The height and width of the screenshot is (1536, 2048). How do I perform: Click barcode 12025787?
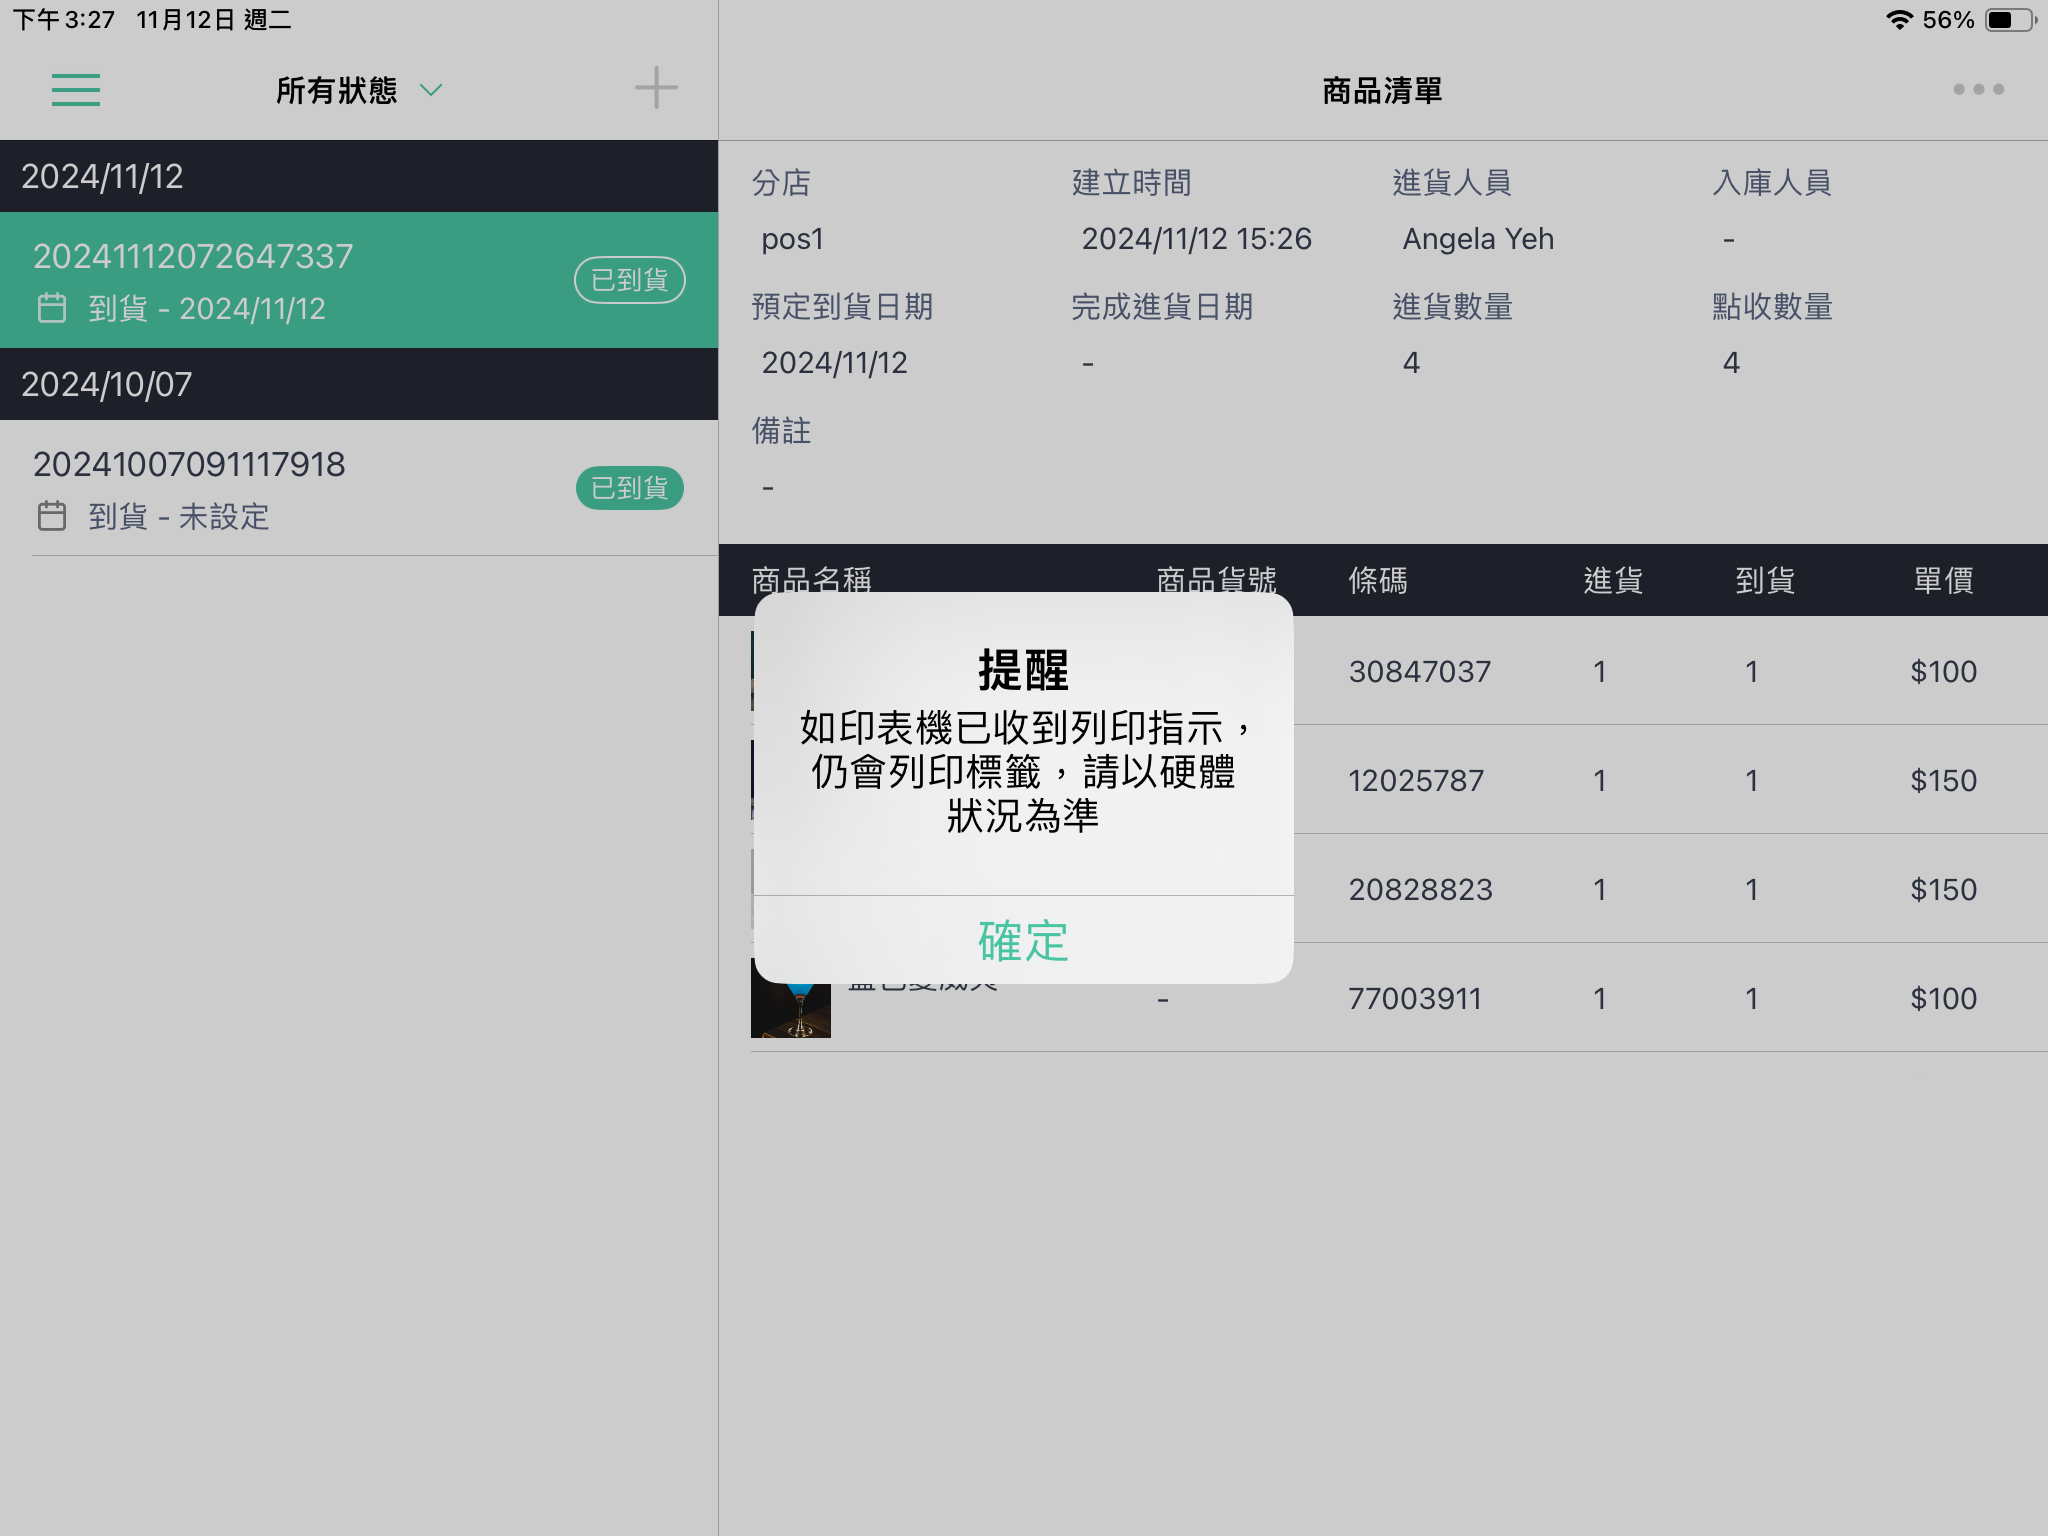(x=1416, y=780)
